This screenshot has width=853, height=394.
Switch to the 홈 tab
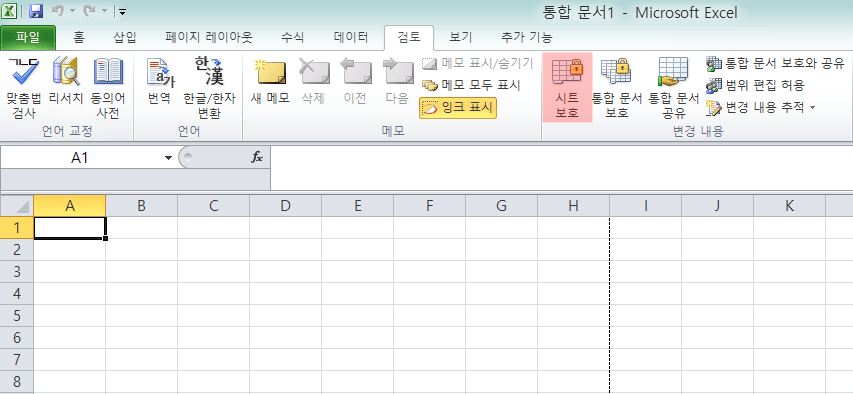click(x=79, y=38)
